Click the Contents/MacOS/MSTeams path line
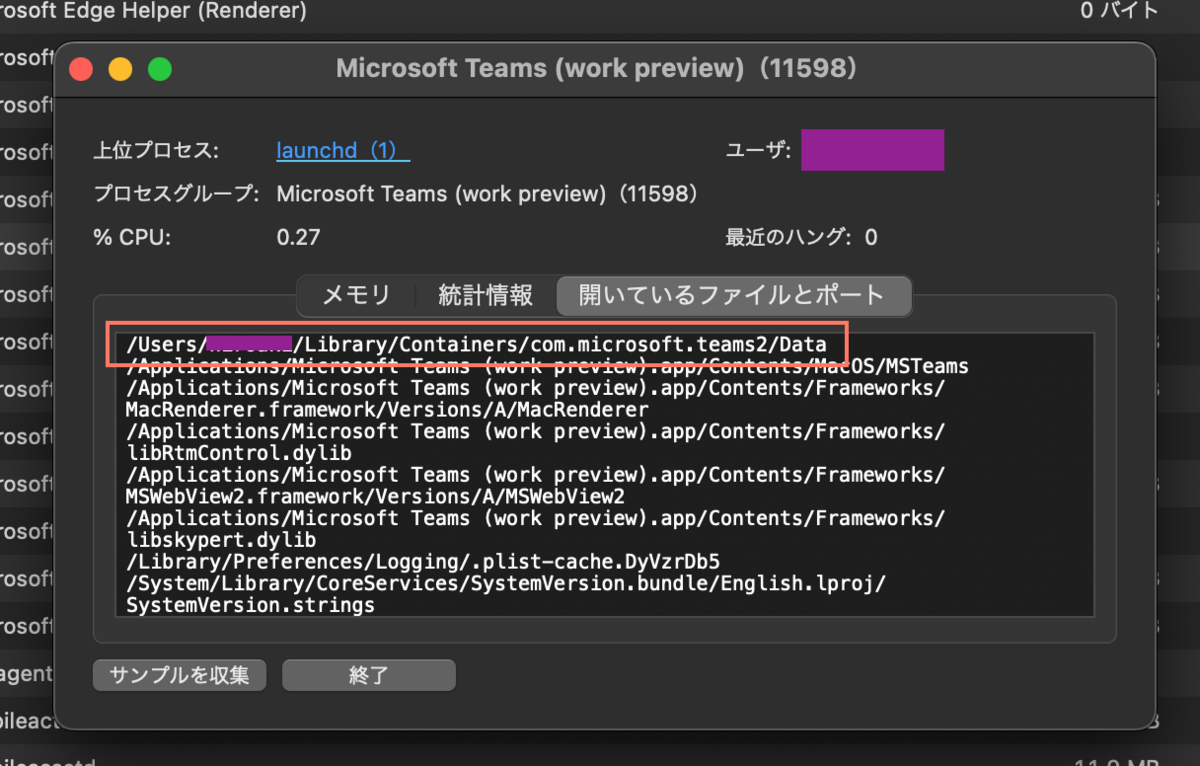 [x=547, y=367]
